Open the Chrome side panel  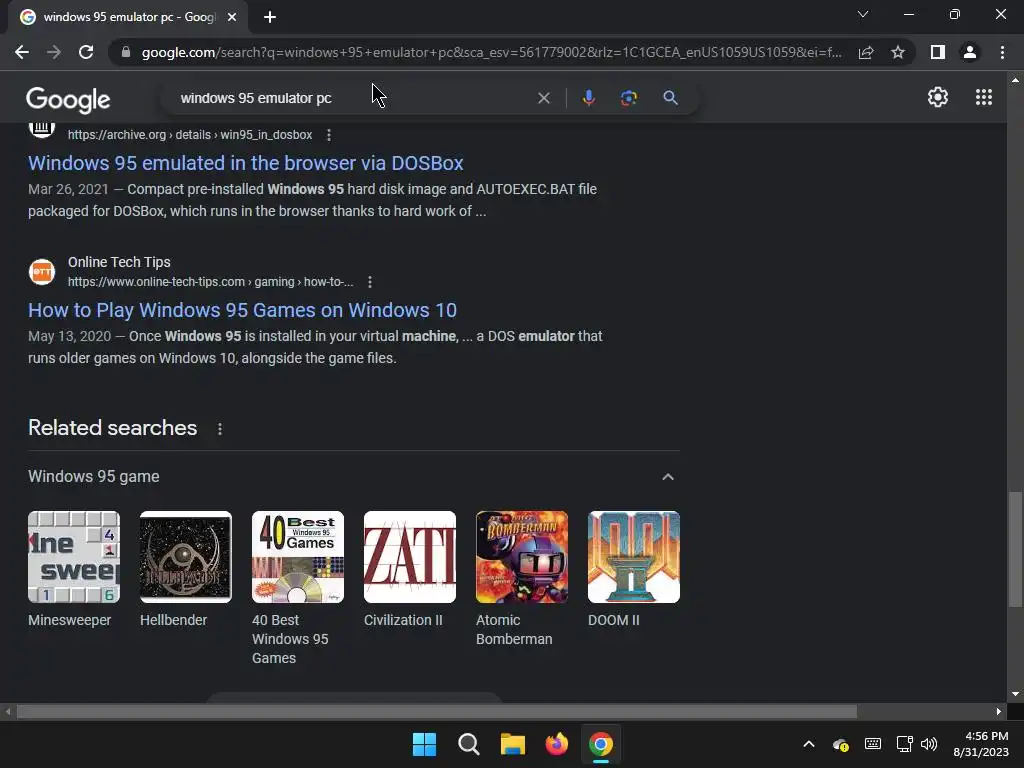[938, 52]
